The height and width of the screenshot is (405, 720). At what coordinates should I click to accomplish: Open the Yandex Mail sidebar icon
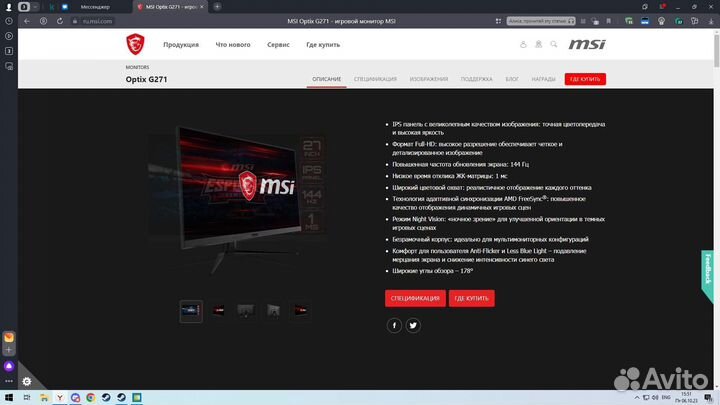point(9,337)
